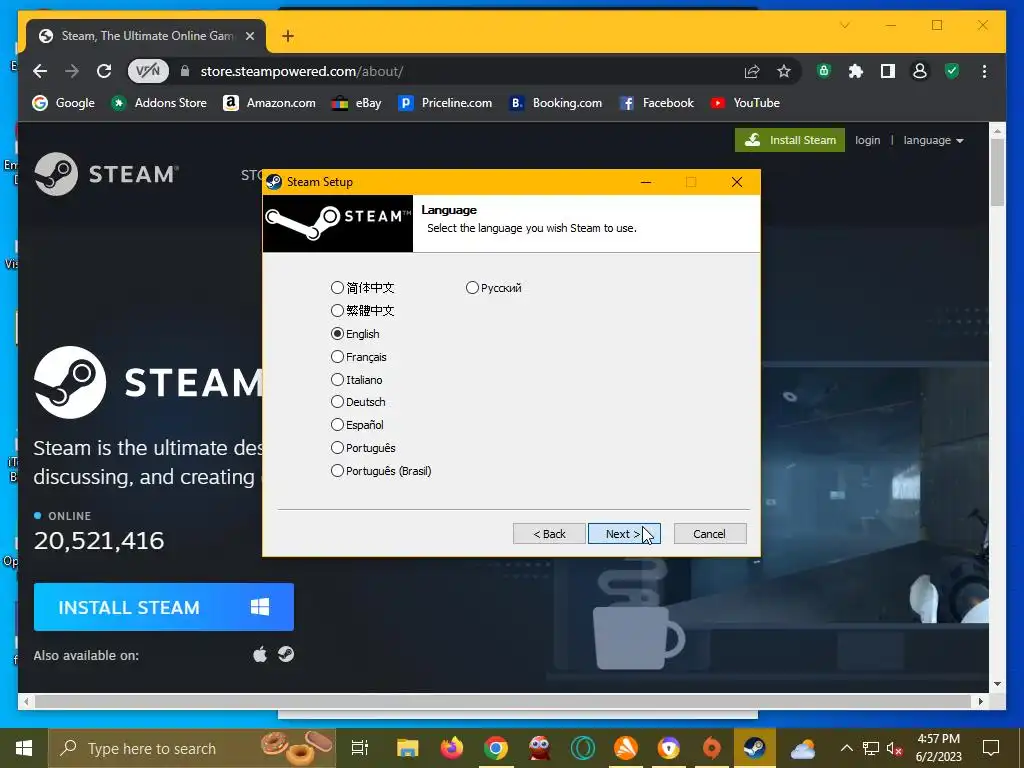
Task: Open the tab search chevron
Action: tap(844, 25)
